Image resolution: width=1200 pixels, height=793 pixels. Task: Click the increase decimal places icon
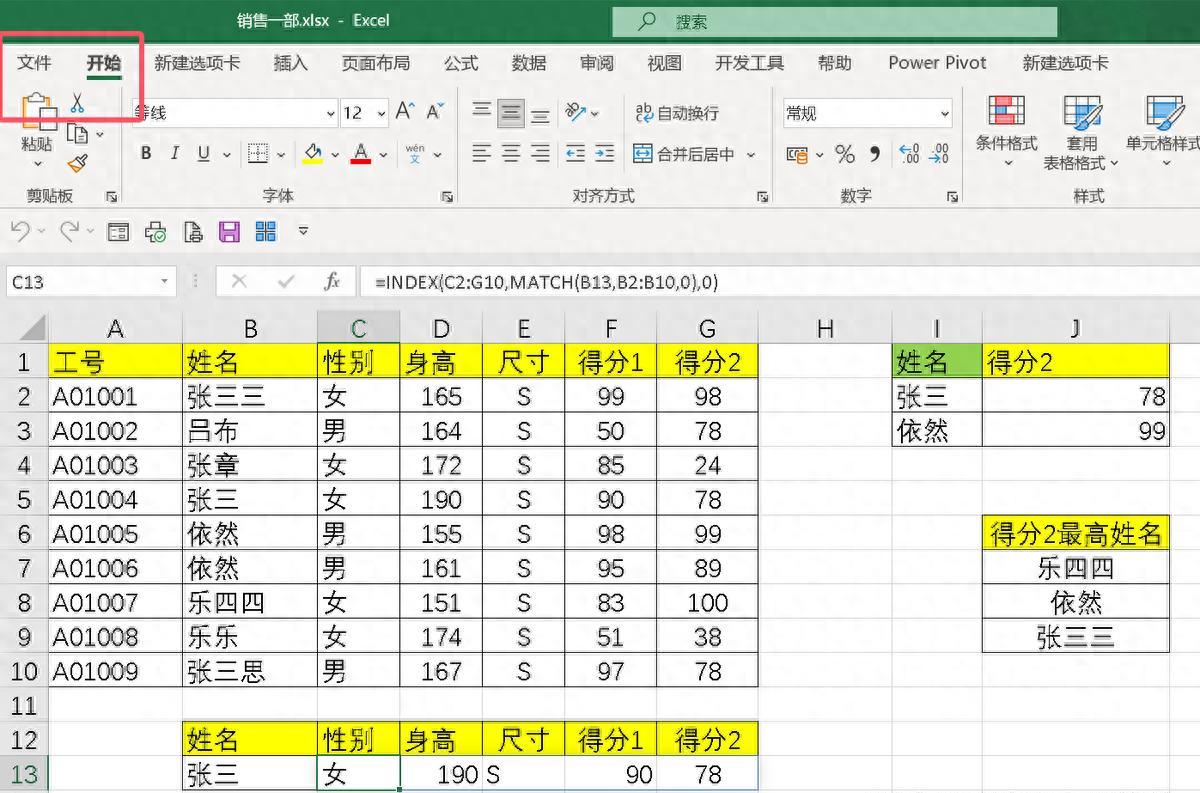pyautogui.click(x=909, y=154)
